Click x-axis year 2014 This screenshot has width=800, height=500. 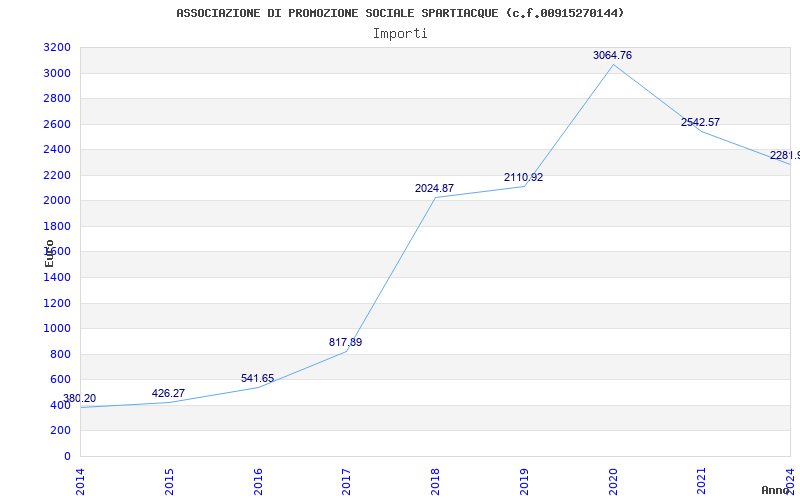point(80,482)
